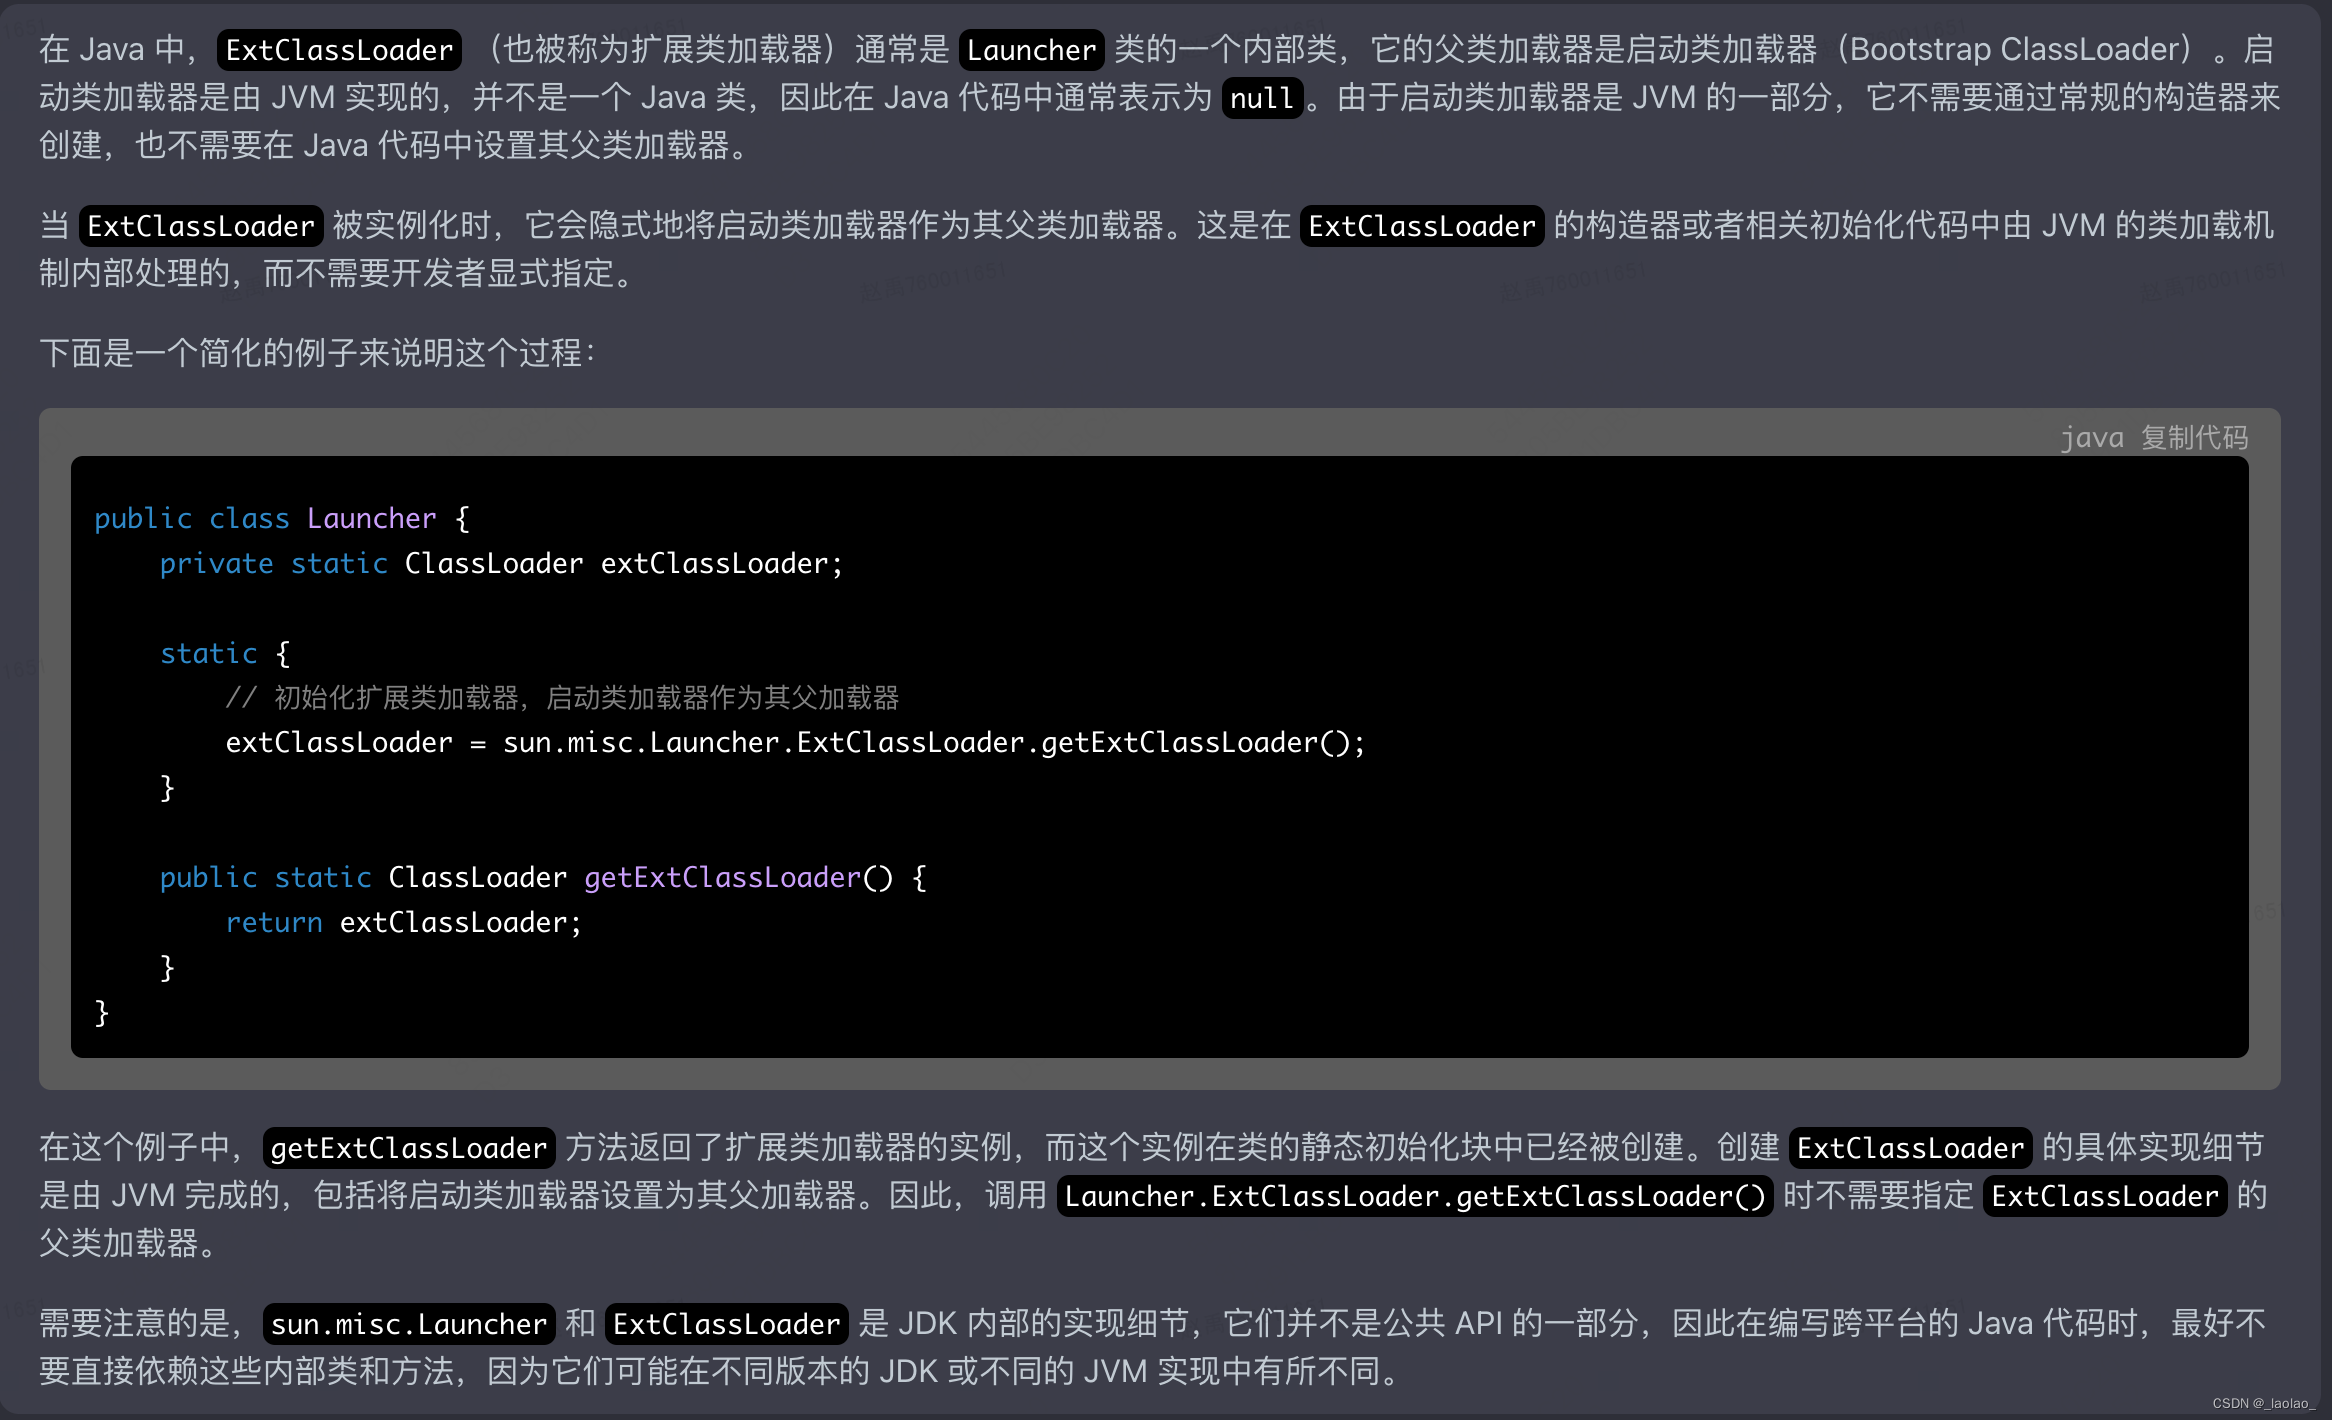
Task: Click the 'java' language label on code block
Action: 2091,437
